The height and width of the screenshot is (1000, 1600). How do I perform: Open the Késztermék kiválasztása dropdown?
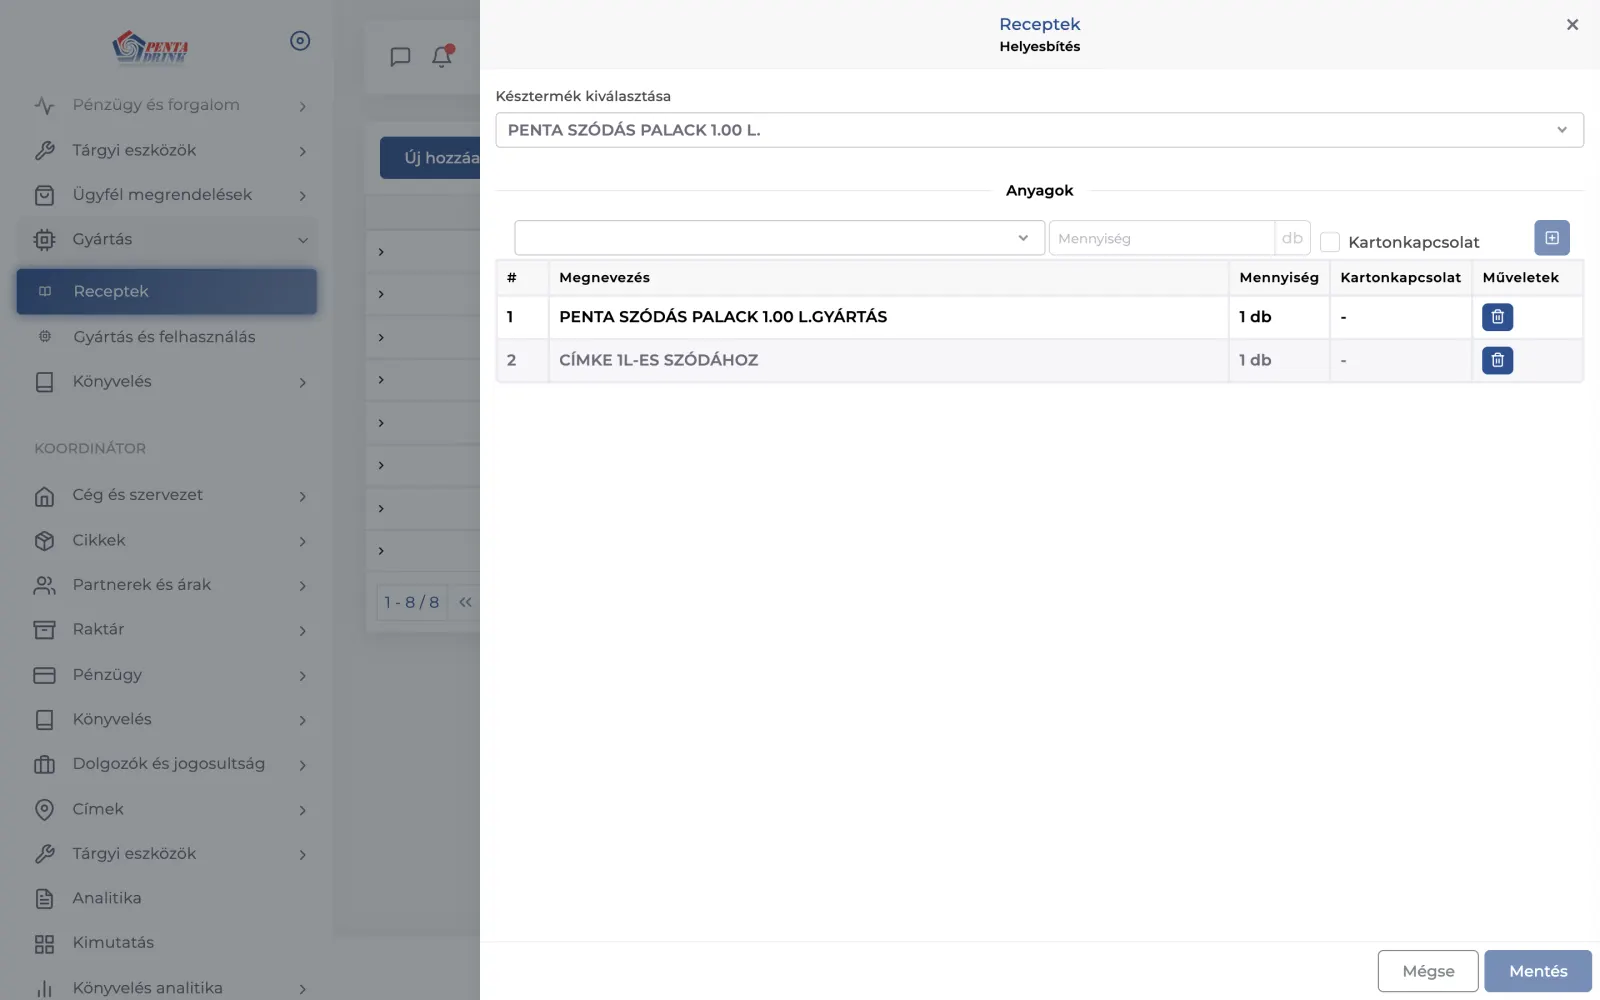pos(1039,130)
